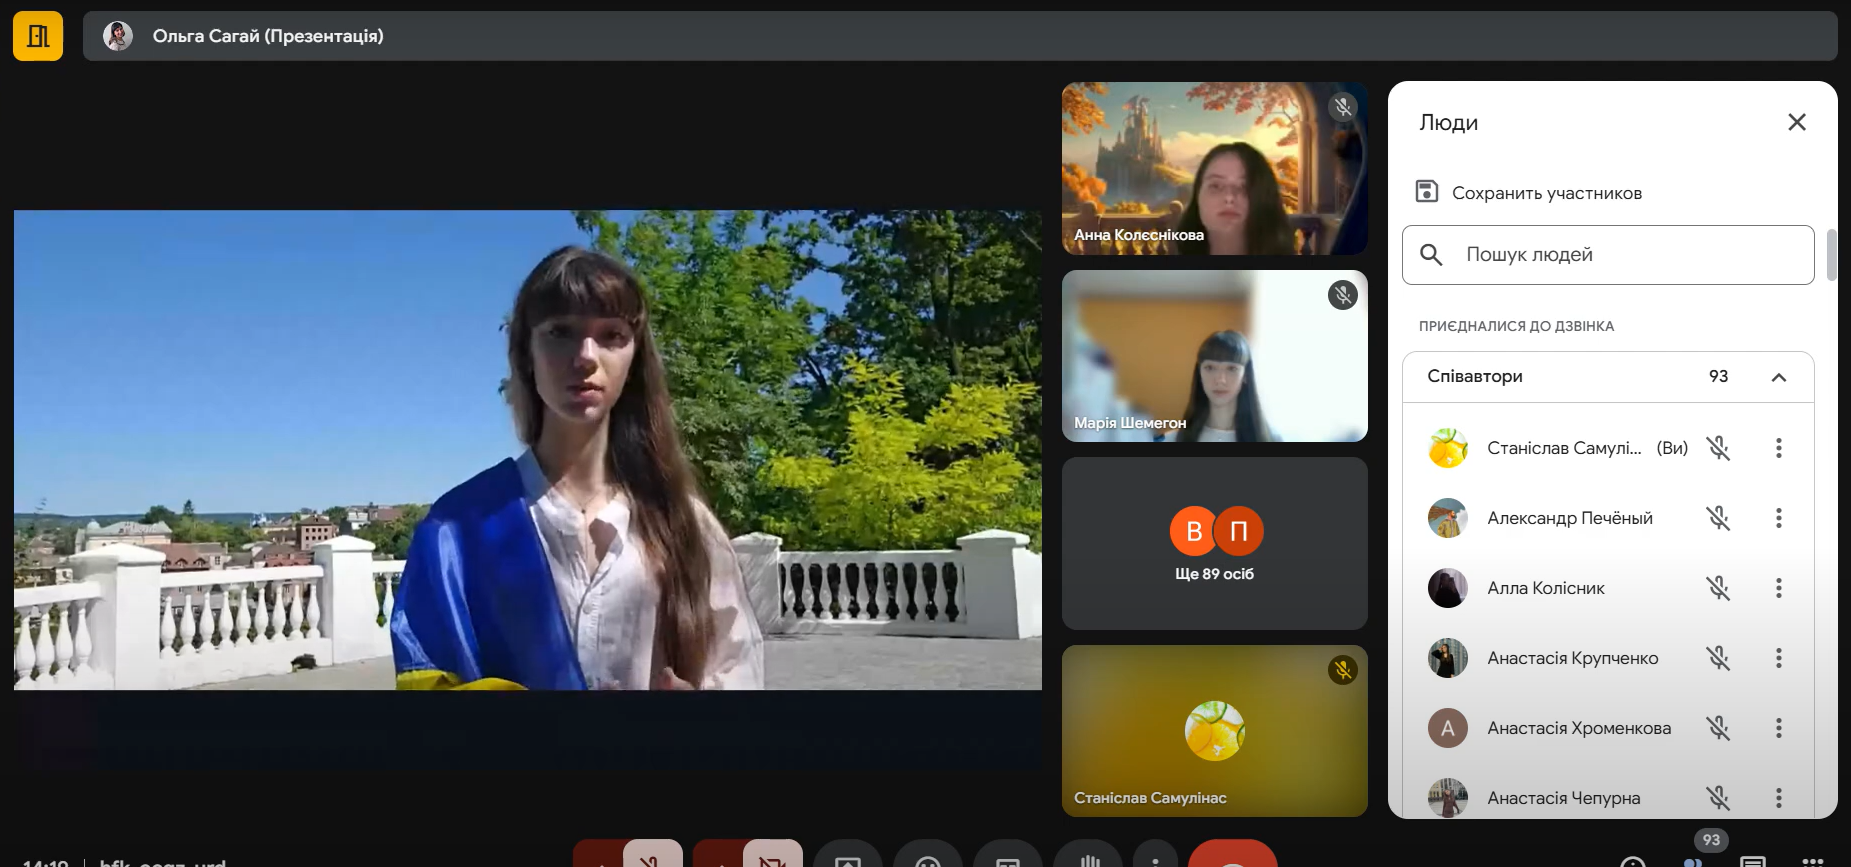
Task: Toggle camera button in bottom call bar
Action: [x=772, y=856]
